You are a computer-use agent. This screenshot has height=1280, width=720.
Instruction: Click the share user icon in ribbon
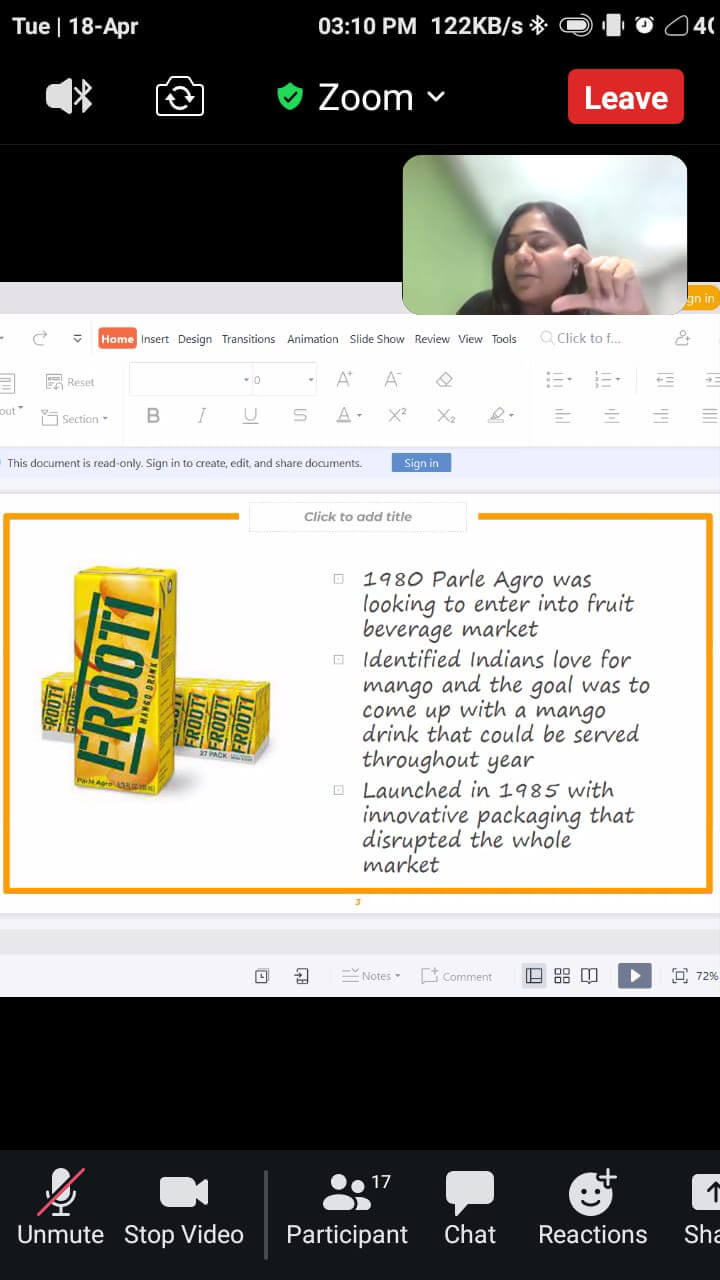coord(683,338)
